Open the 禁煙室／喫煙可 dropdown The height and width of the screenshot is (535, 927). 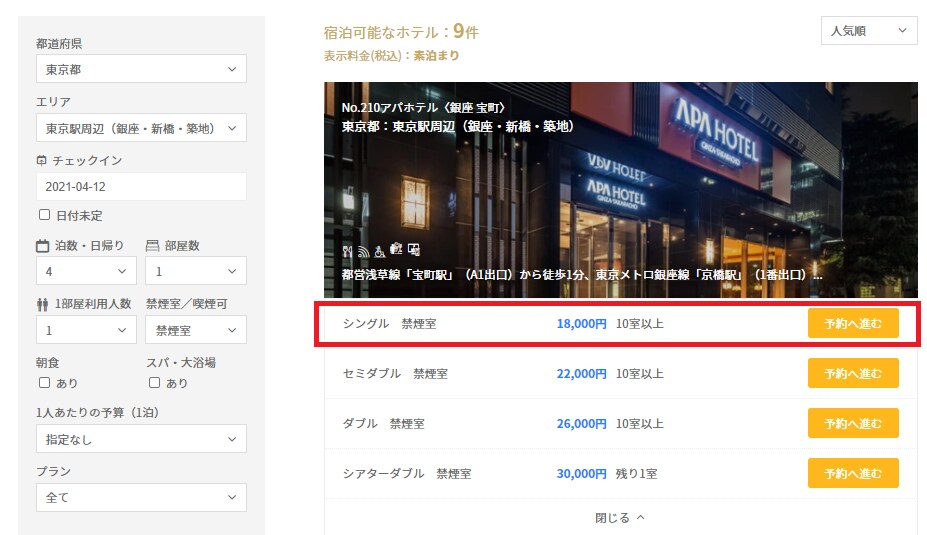coord(196,330)
